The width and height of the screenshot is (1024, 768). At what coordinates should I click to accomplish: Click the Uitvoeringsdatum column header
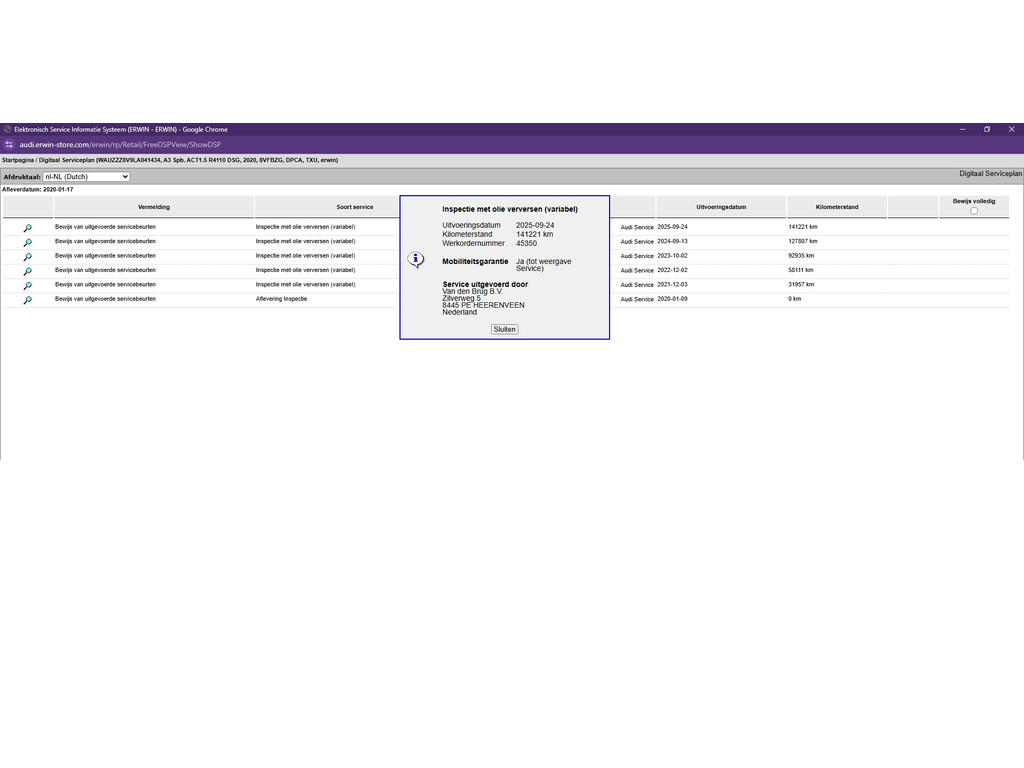coord(721,207)
